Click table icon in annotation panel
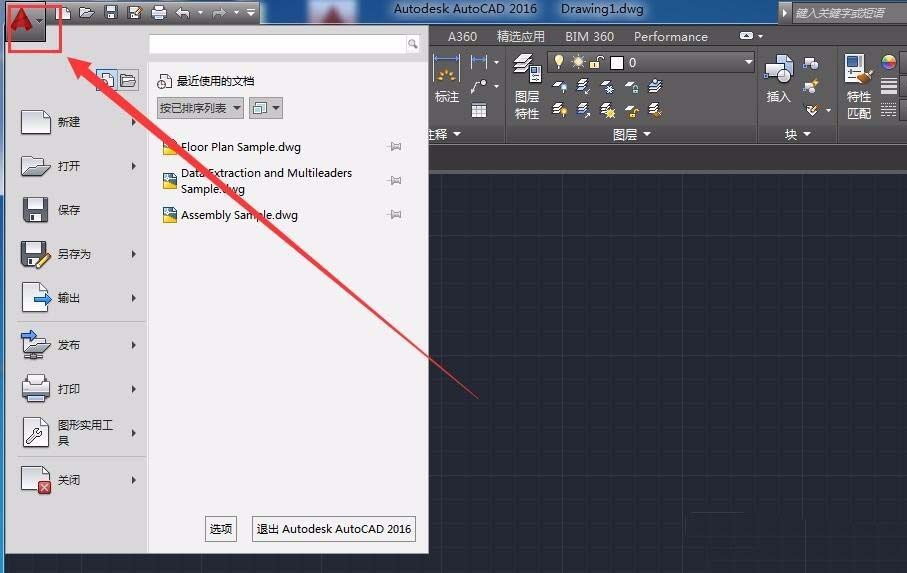This screenshot has width=907, height=573. coord(479,110)
